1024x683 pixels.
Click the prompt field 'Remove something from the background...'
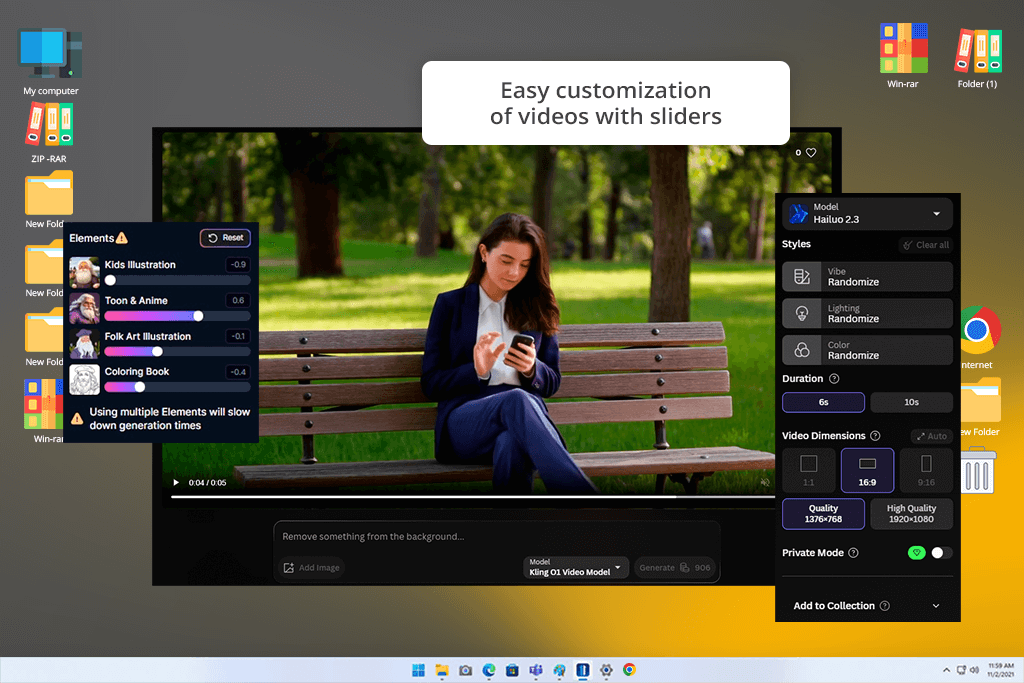(496, 536)
